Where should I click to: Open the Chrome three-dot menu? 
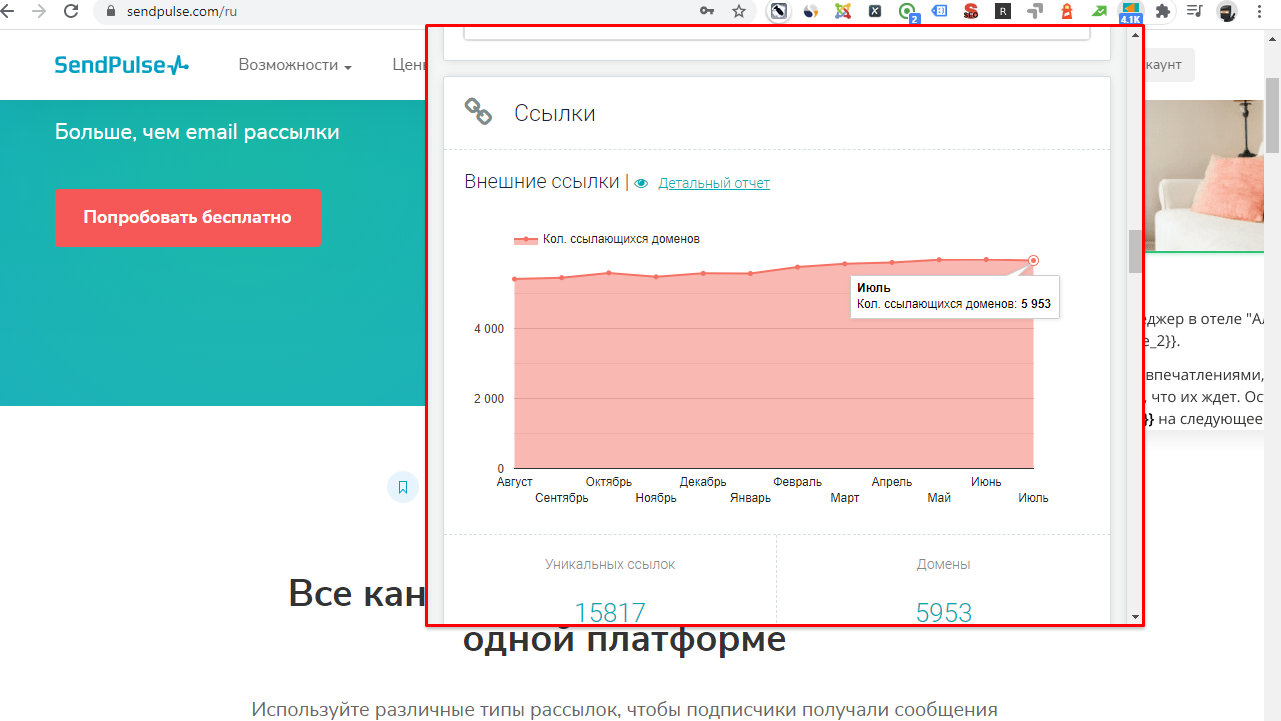(x=1258, y=12)
